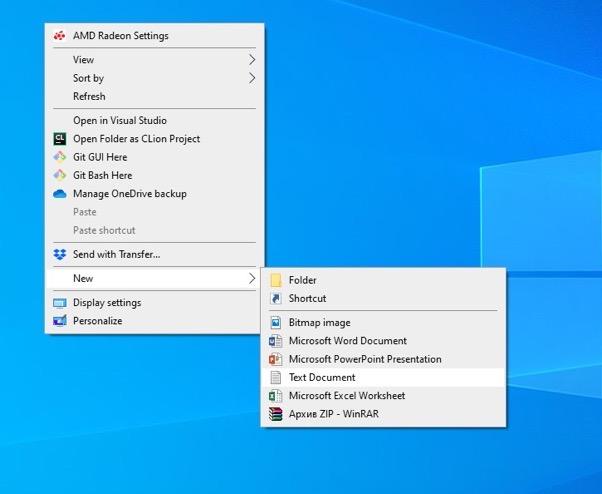Refresh the desktop
The width and height of the screenshot is (602, 494).
(x=155, y=96)
